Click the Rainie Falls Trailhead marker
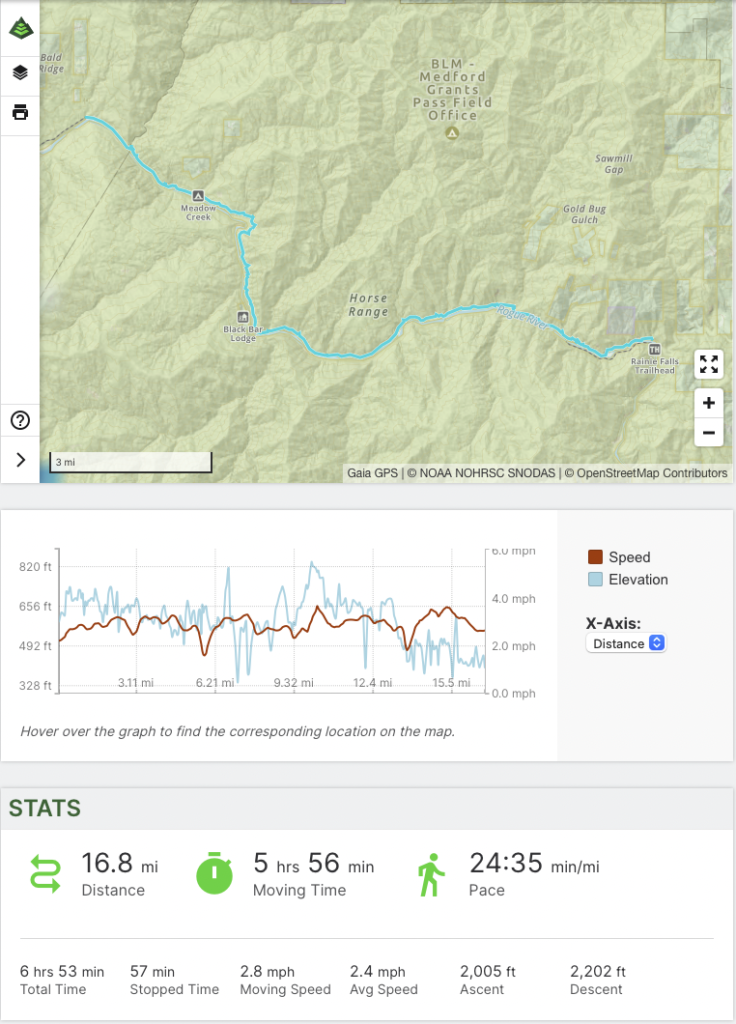The width and height of the screenshot is (736, 1024). tap(654, 350)
